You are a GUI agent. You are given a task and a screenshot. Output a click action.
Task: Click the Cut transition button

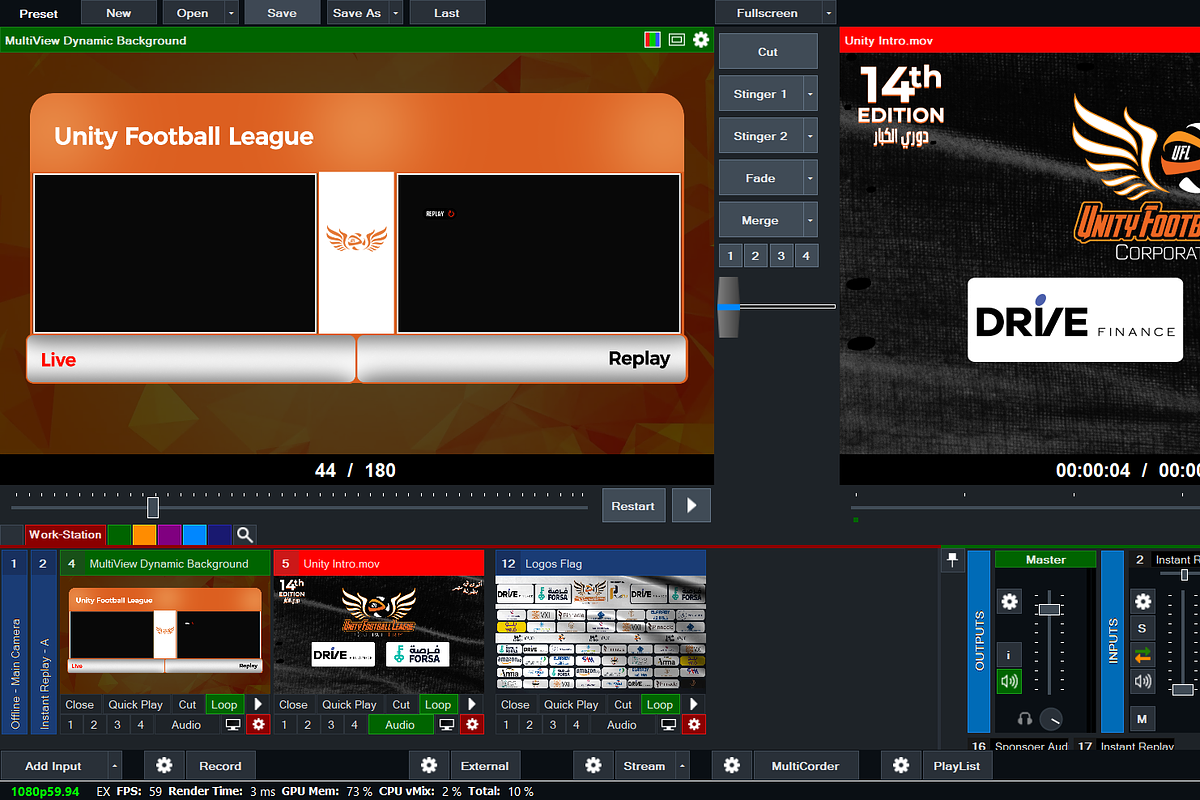[768, 52]
